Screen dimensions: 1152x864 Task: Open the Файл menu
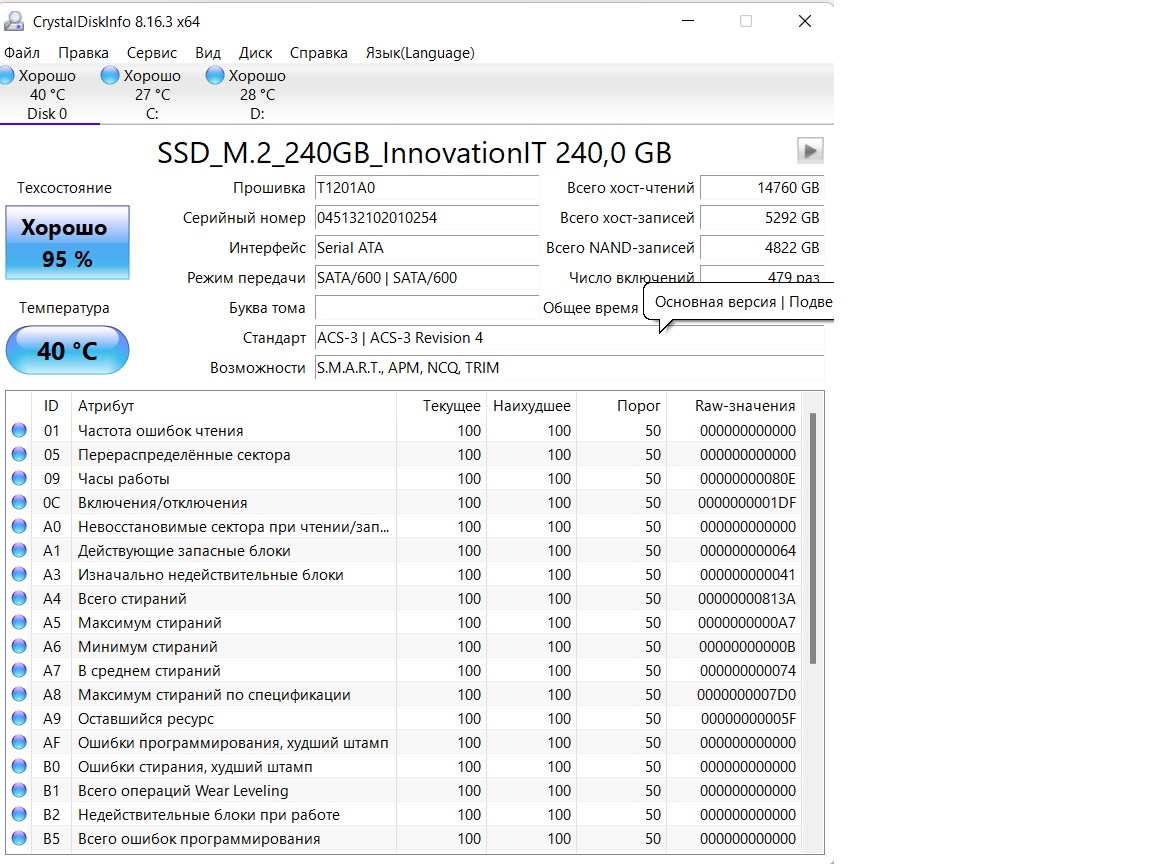(x=22, y=53)
